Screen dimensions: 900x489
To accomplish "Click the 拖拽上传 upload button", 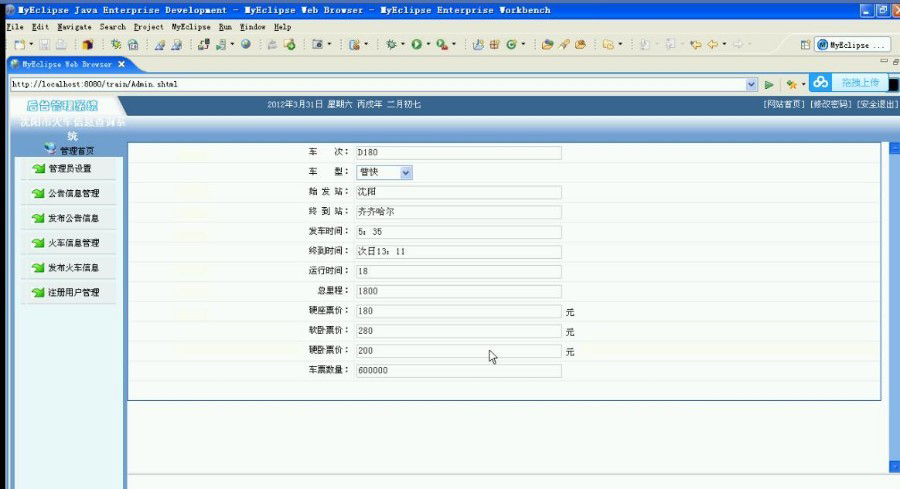I will point(860,83).
